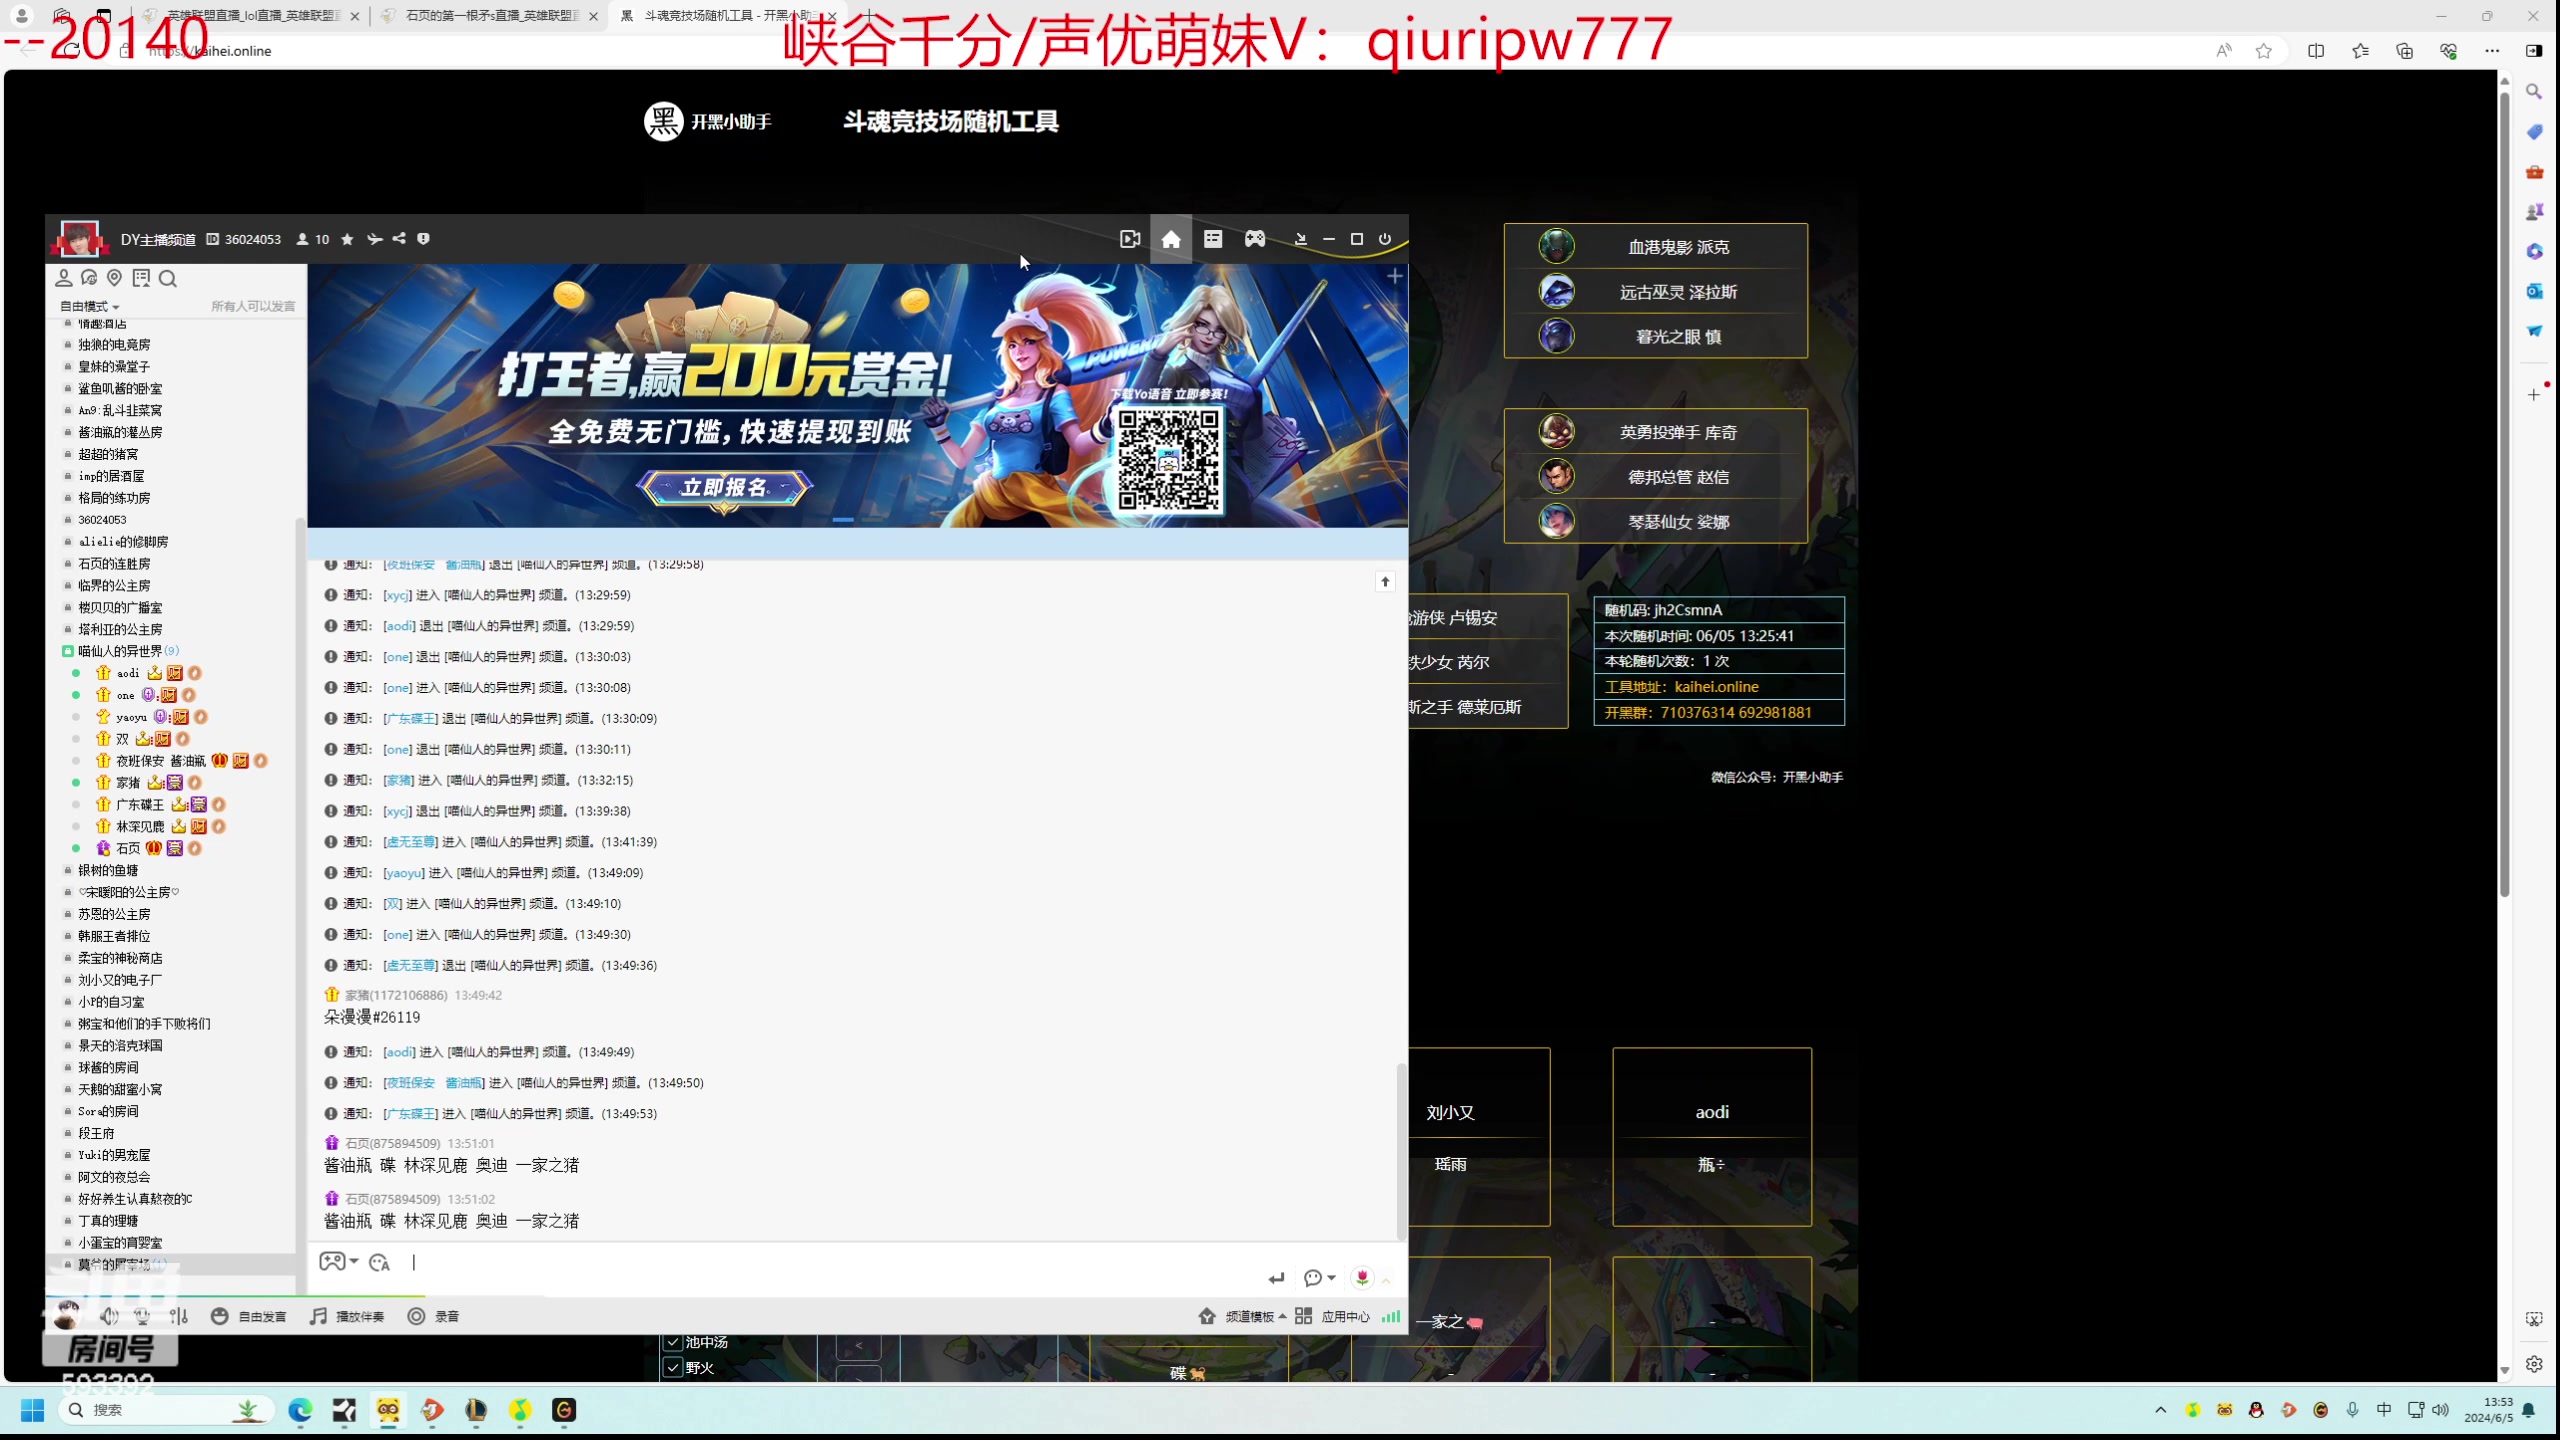Select the 银树的鱼塘 channel
This screenshot has width=2560, height=1440.
tap(108, 870)
